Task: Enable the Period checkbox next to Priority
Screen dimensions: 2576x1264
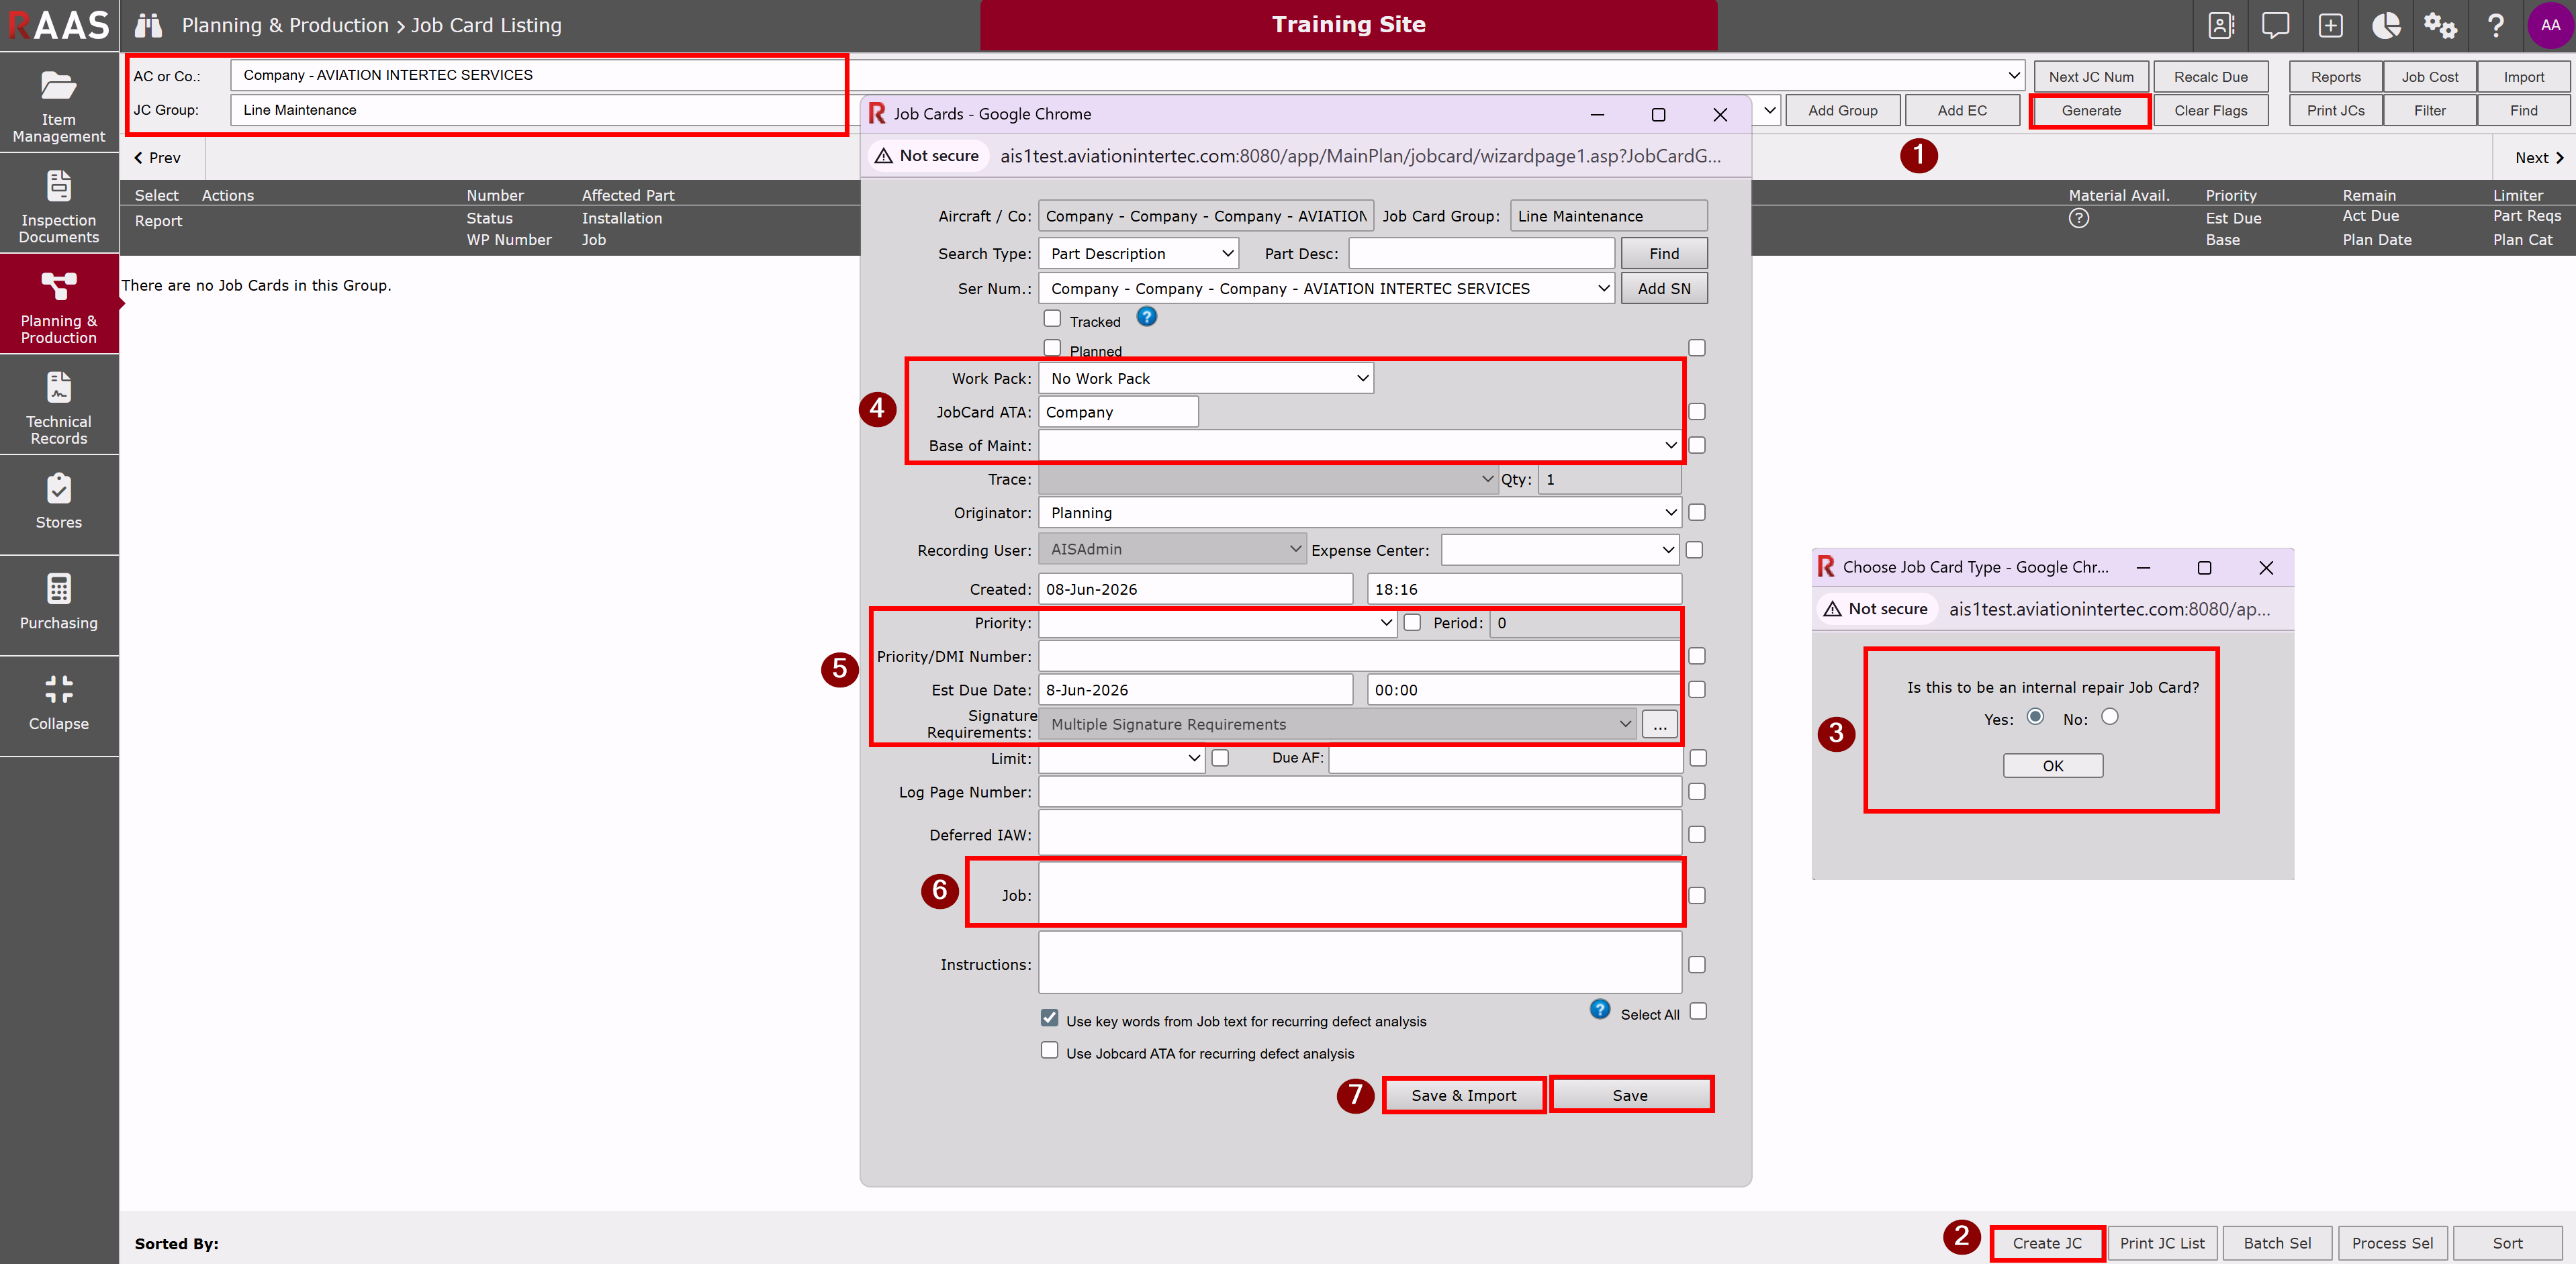Action: coord(1412,623)
